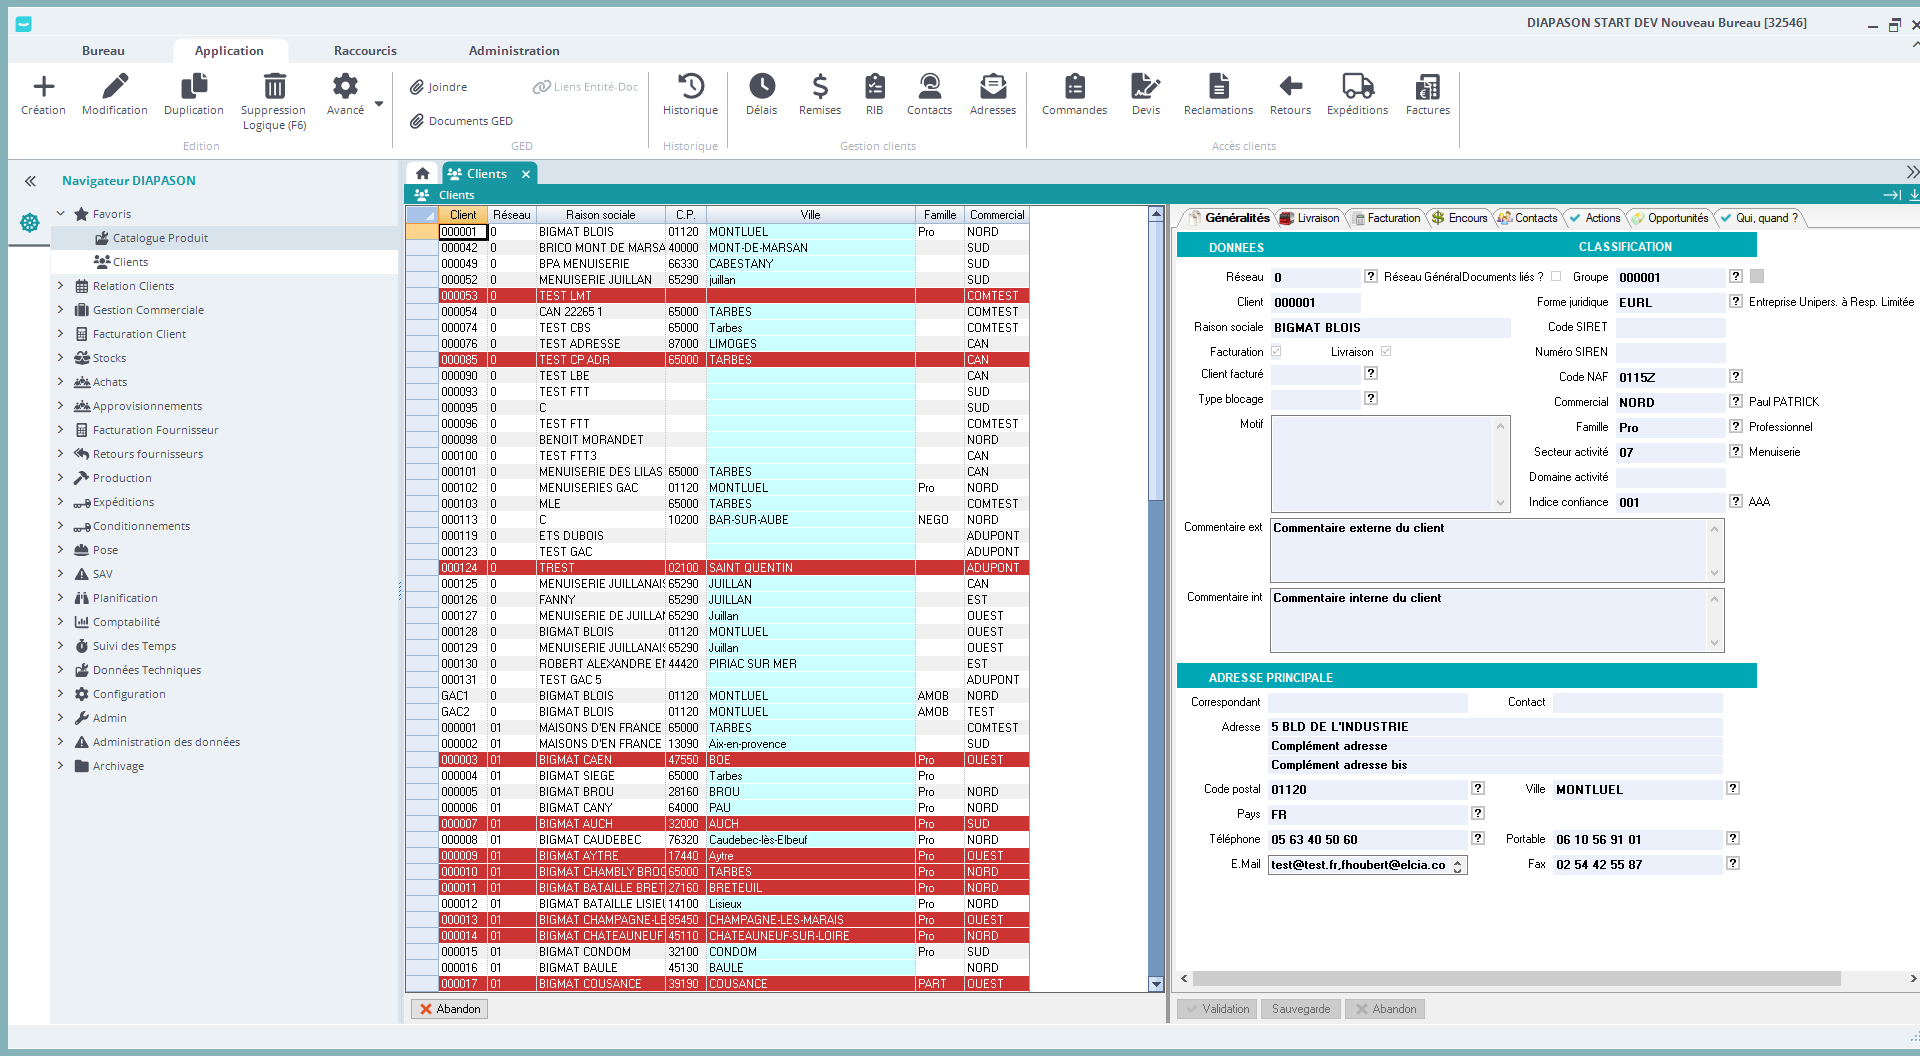1920x1056 pixels.
Task: Open the Avancé dropdown arrow
Action: (x=379, y=104)
